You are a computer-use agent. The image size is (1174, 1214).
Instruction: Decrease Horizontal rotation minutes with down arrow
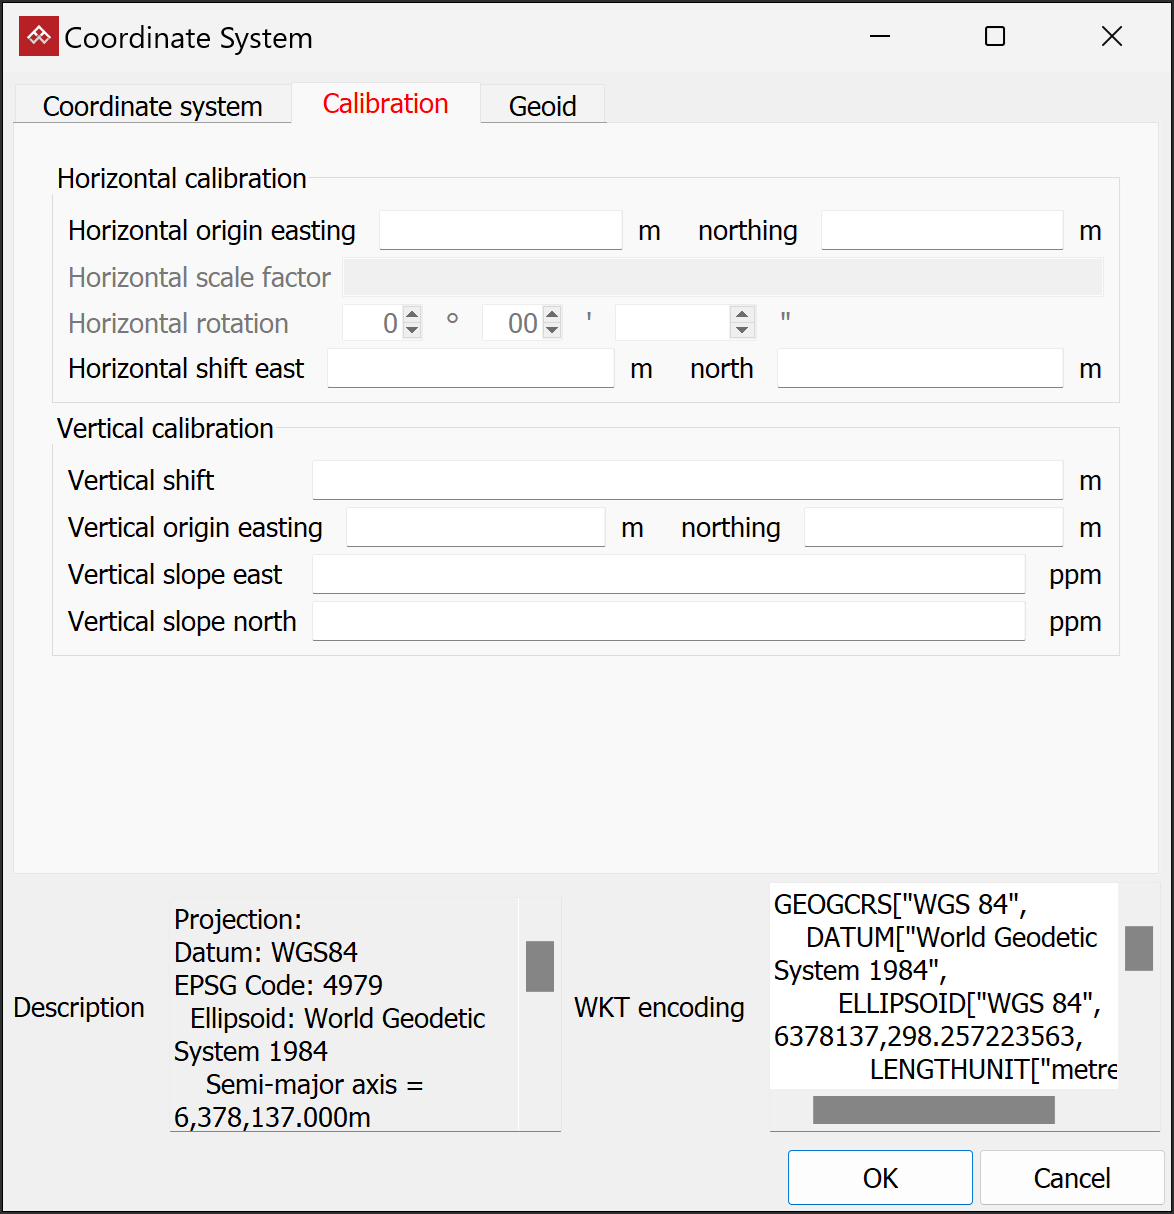(x=552, y=331)
